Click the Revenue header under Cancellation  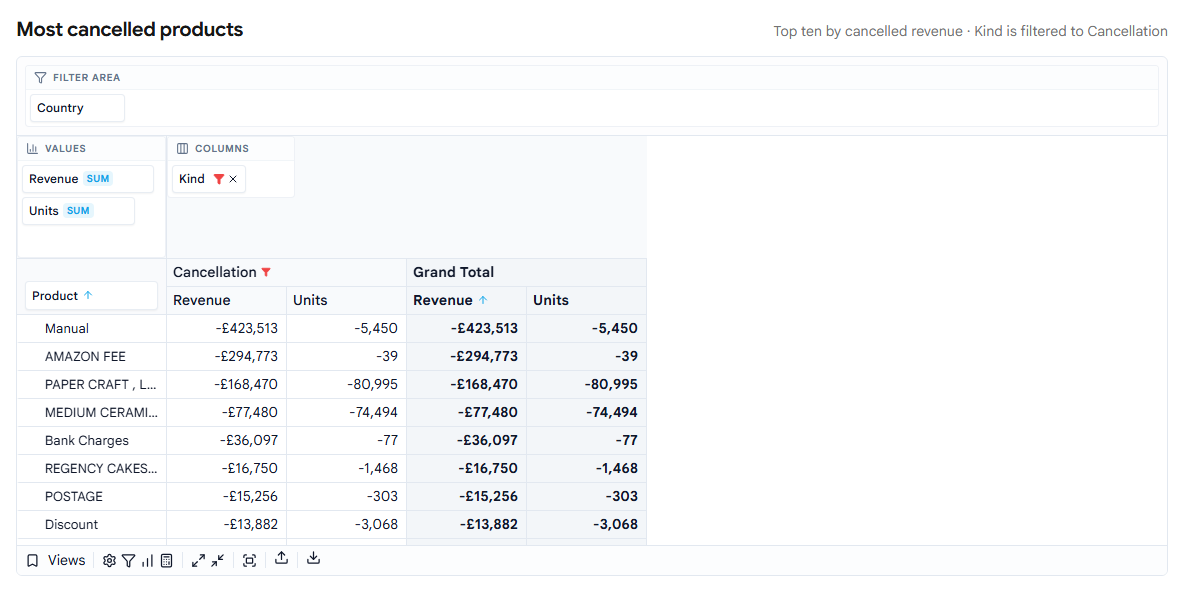click(227, 301)
